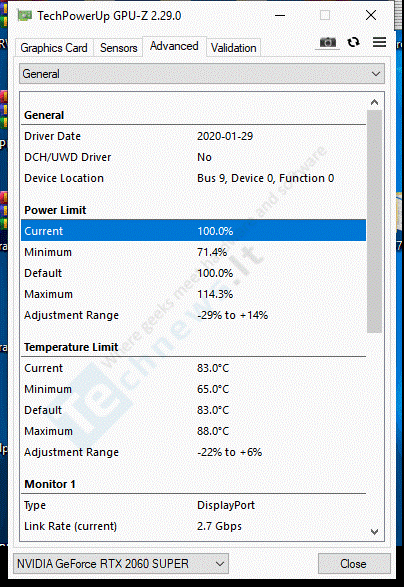Image resolution: width=404 pixels, height=587 pixels.
Task: Click the scrollbar down arrow
Action: [374, 532]
